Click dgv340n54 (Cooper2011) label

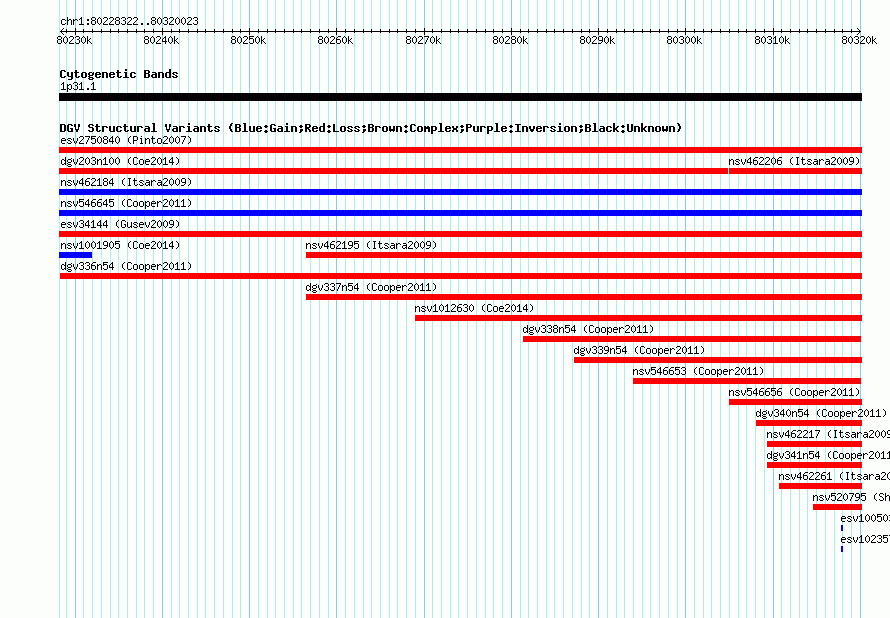coord(821,413)
